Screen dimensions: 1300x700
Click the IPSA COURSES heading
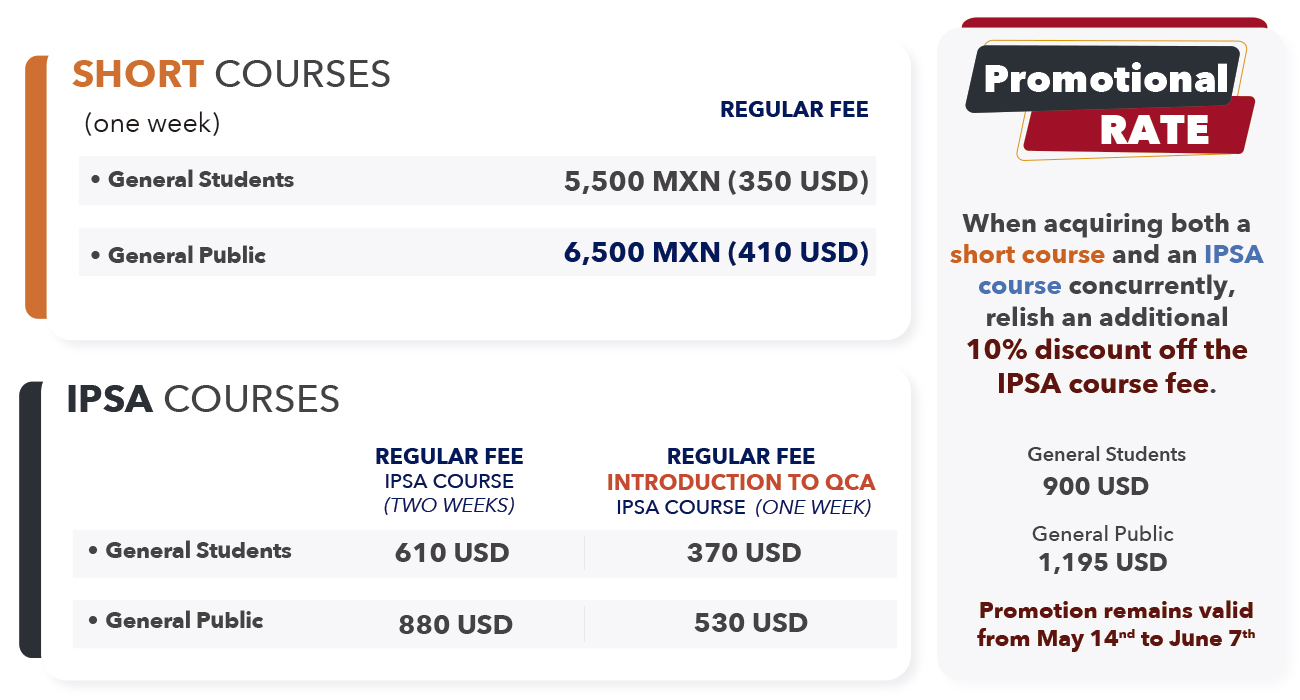tap(203, 399)
